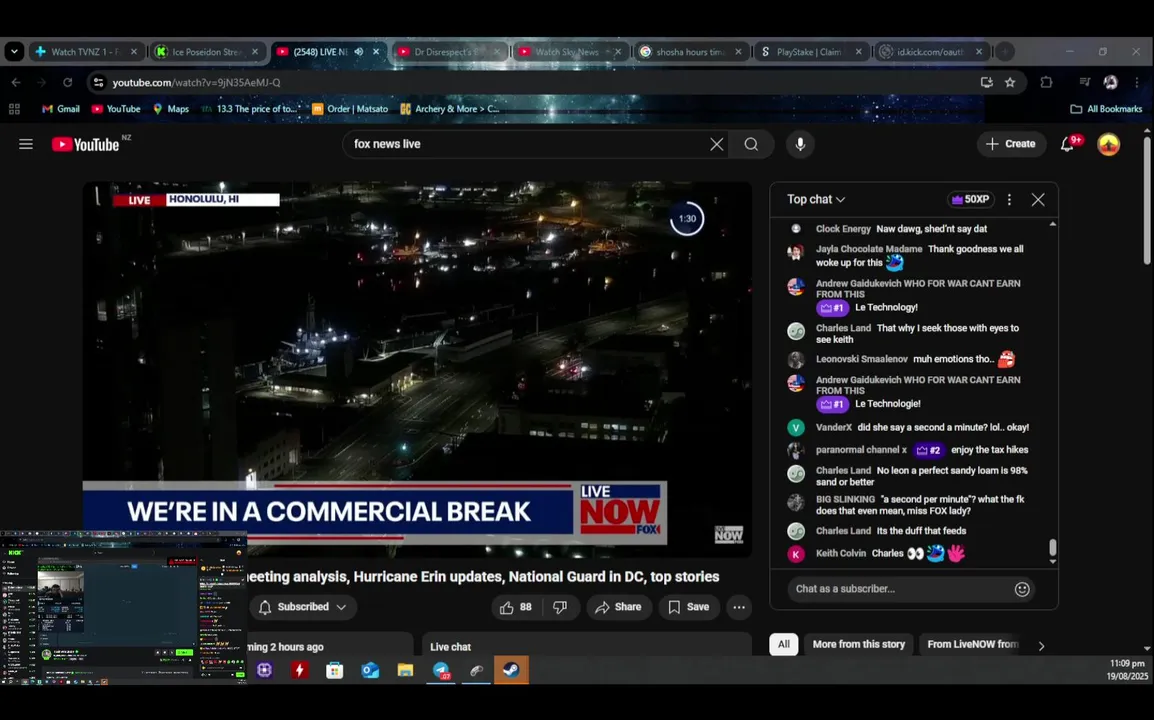Image resolution: width=1154 pixels, height=720 pixels.
Task: Expand the Top chat mode dropdown
Action: coord(816,200)
